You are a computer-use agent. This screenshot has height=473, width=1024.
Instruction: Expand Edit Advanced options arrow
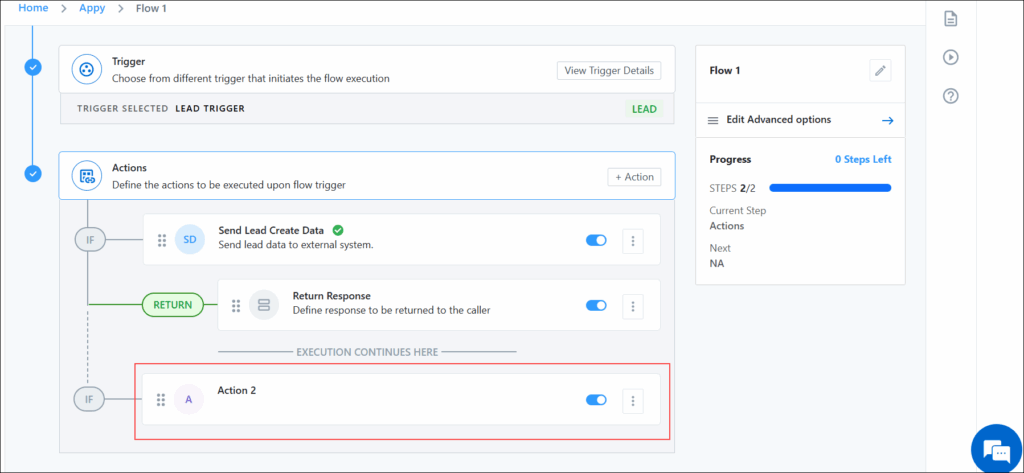click(x=887, y=120)
